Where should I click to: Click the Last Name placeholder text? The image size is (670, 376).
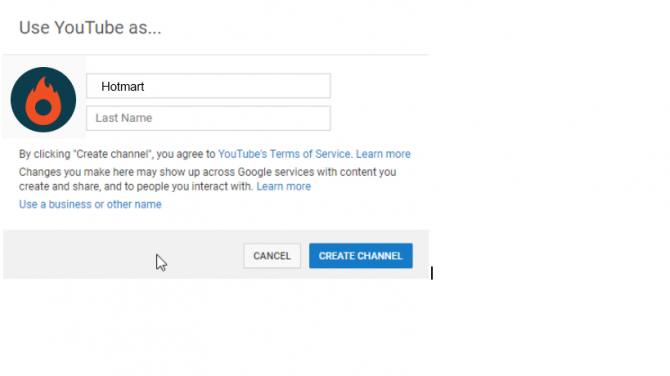[x=124, y=118]
